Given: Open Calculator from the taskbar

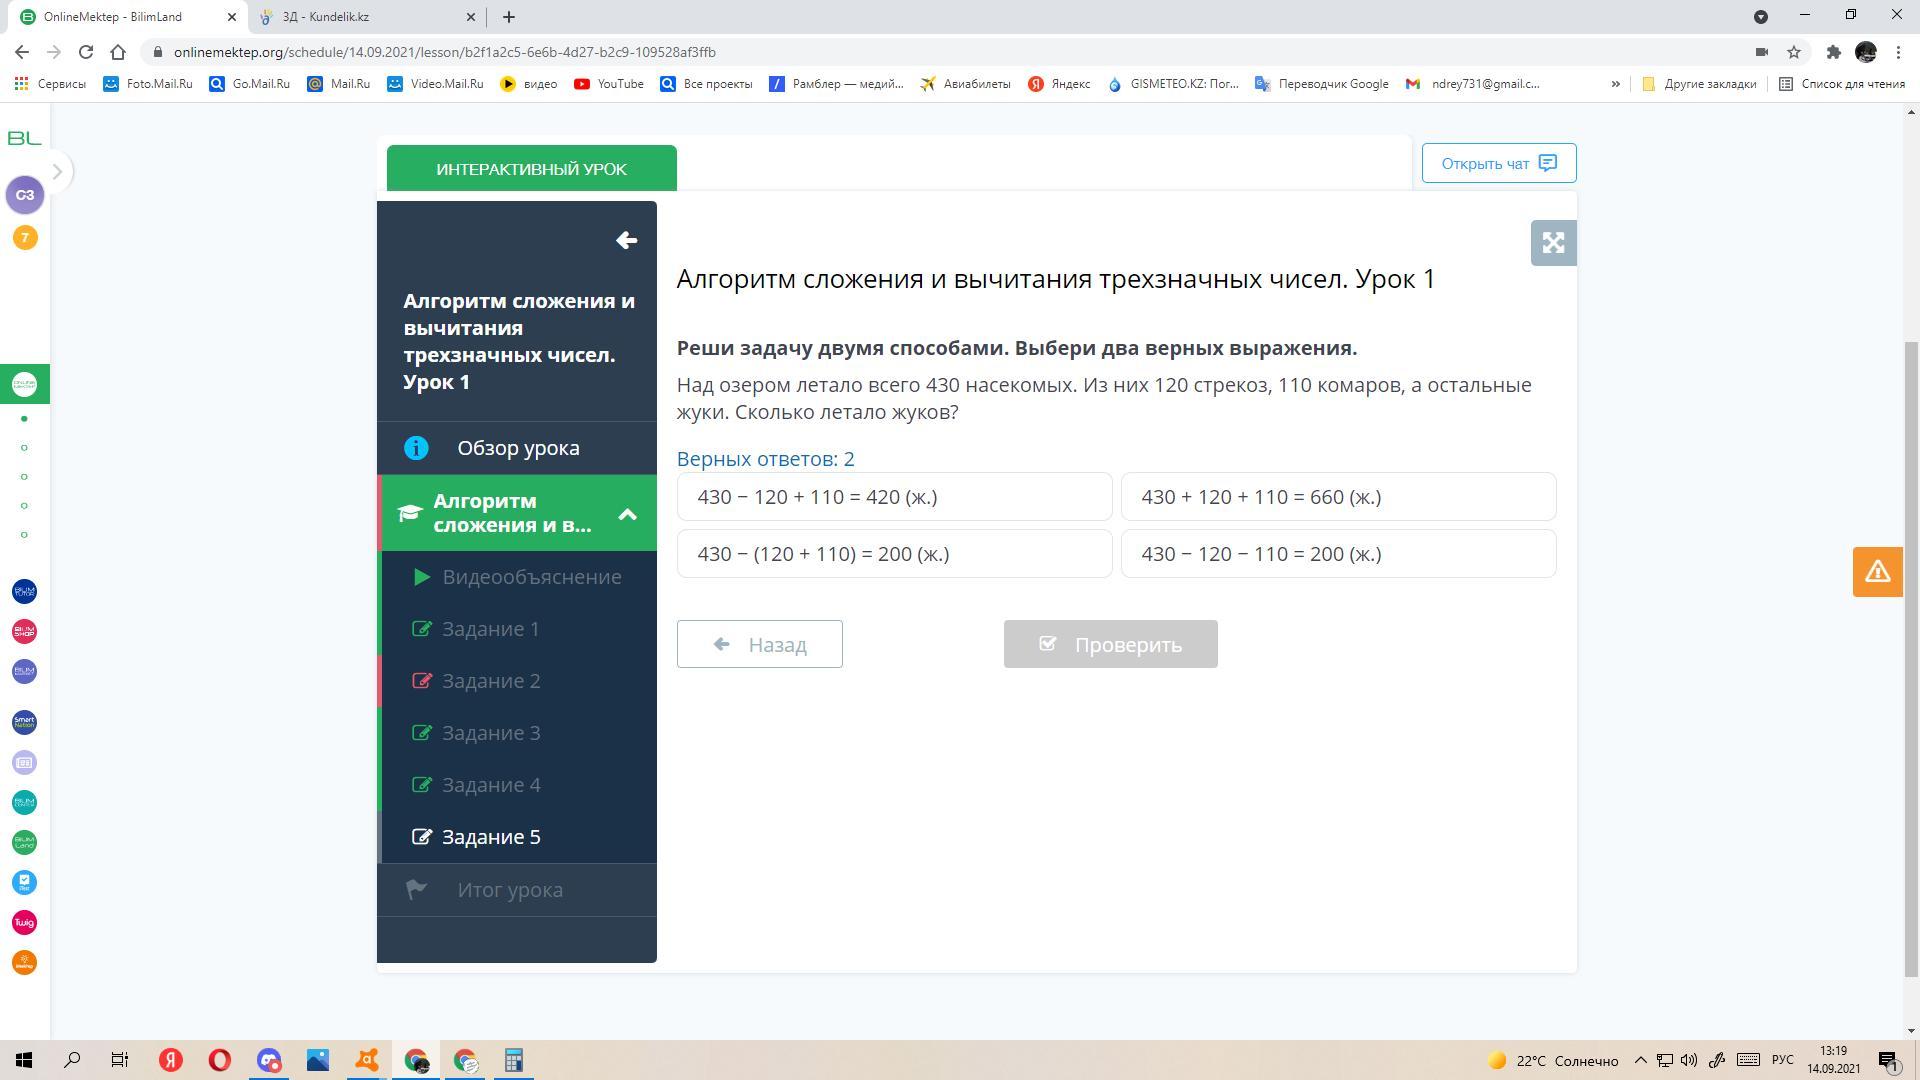Looking at the screenshot, I should pyautogui.click(x=513, y=1060).
